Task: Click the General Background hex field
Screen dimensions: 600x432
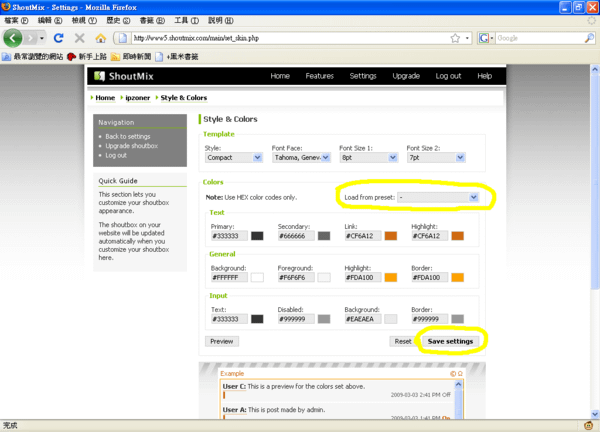Action: [x=229, y=277]
